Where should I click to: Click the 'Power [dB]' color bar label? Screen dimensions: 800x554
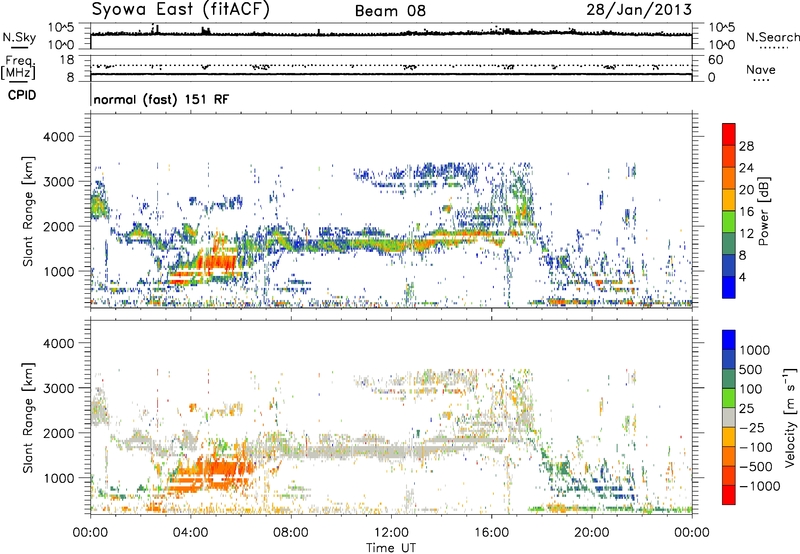pos(763,211)
